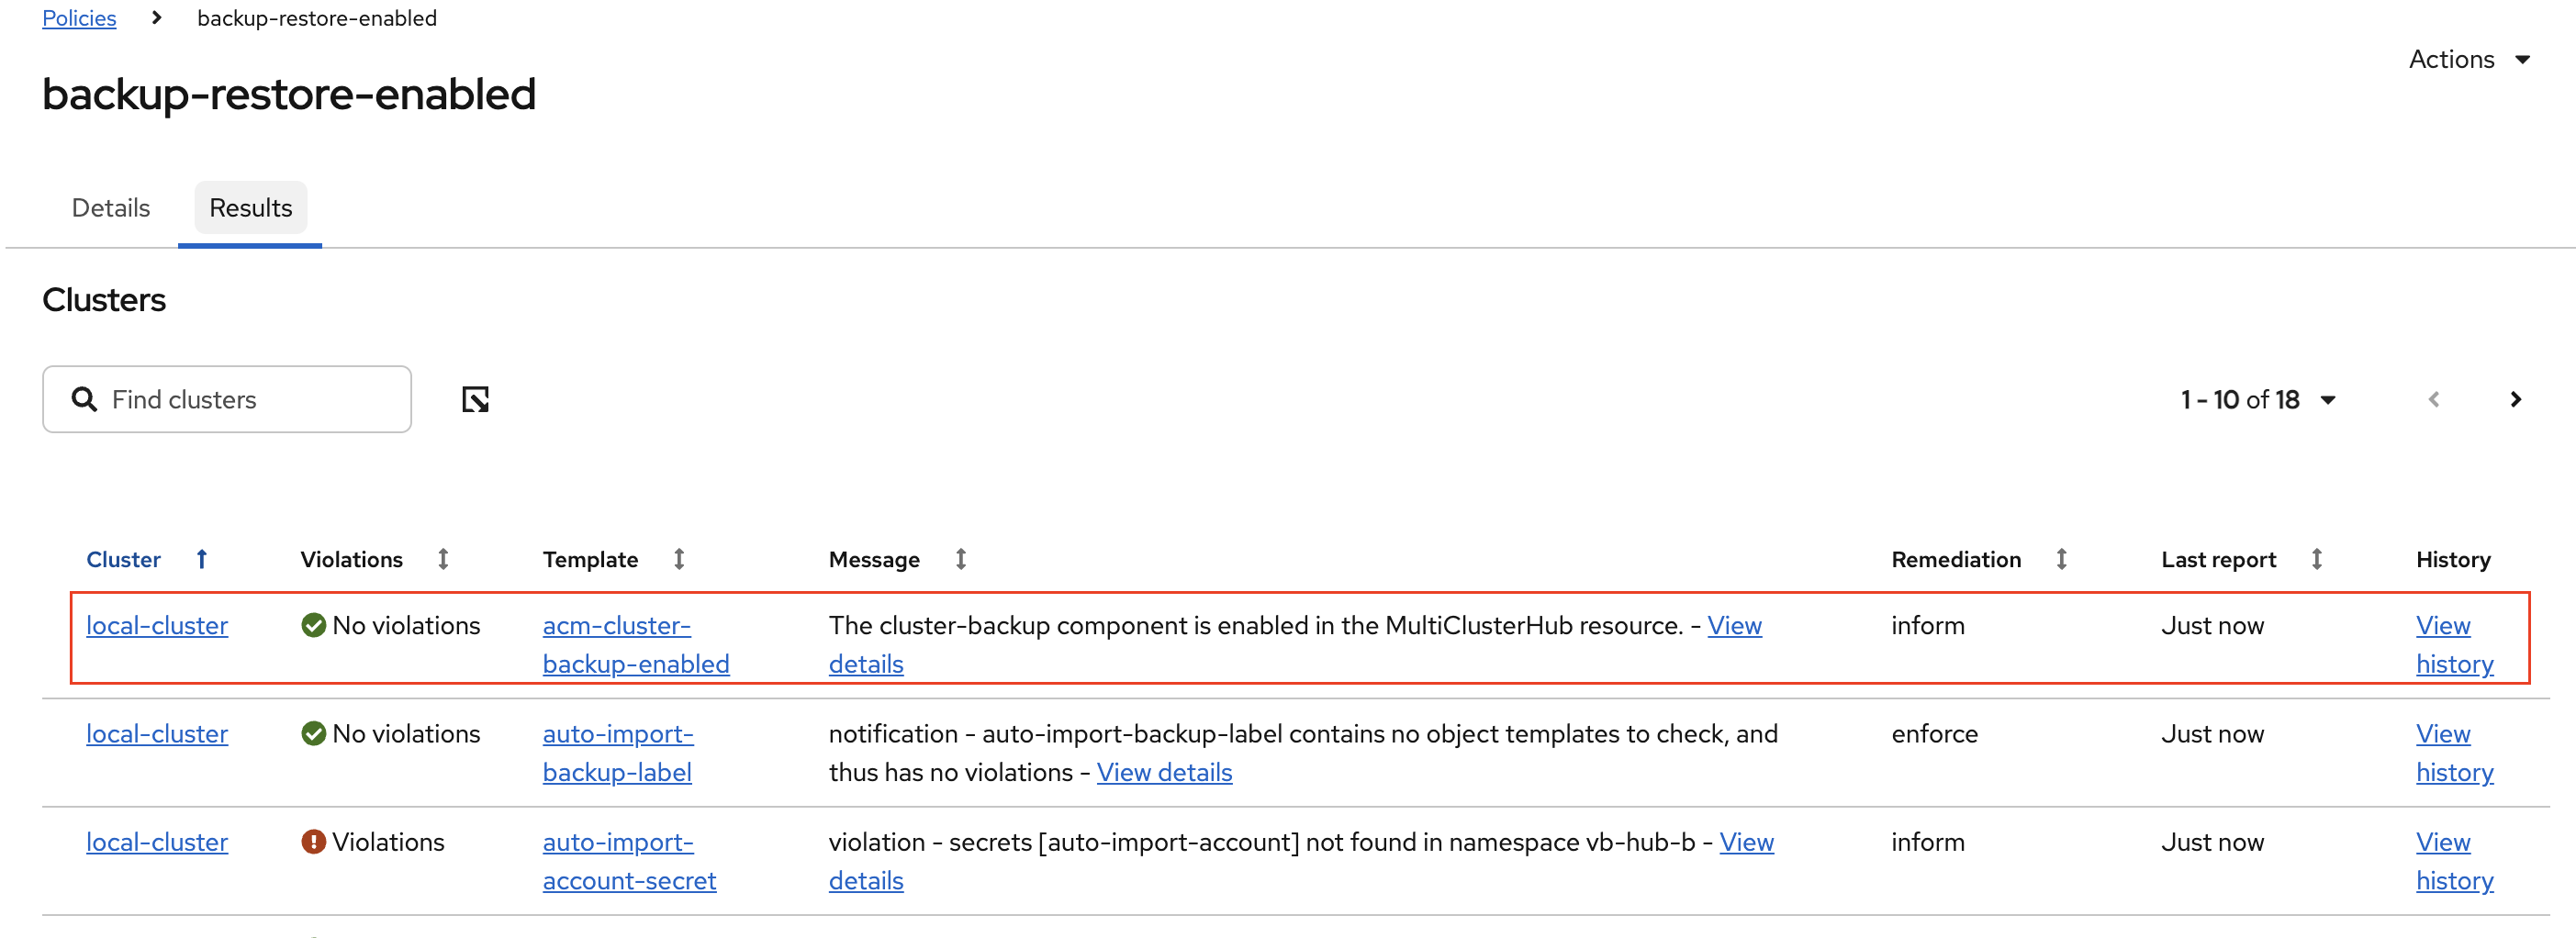Switch to the Details tab

[x=111, y=208]
